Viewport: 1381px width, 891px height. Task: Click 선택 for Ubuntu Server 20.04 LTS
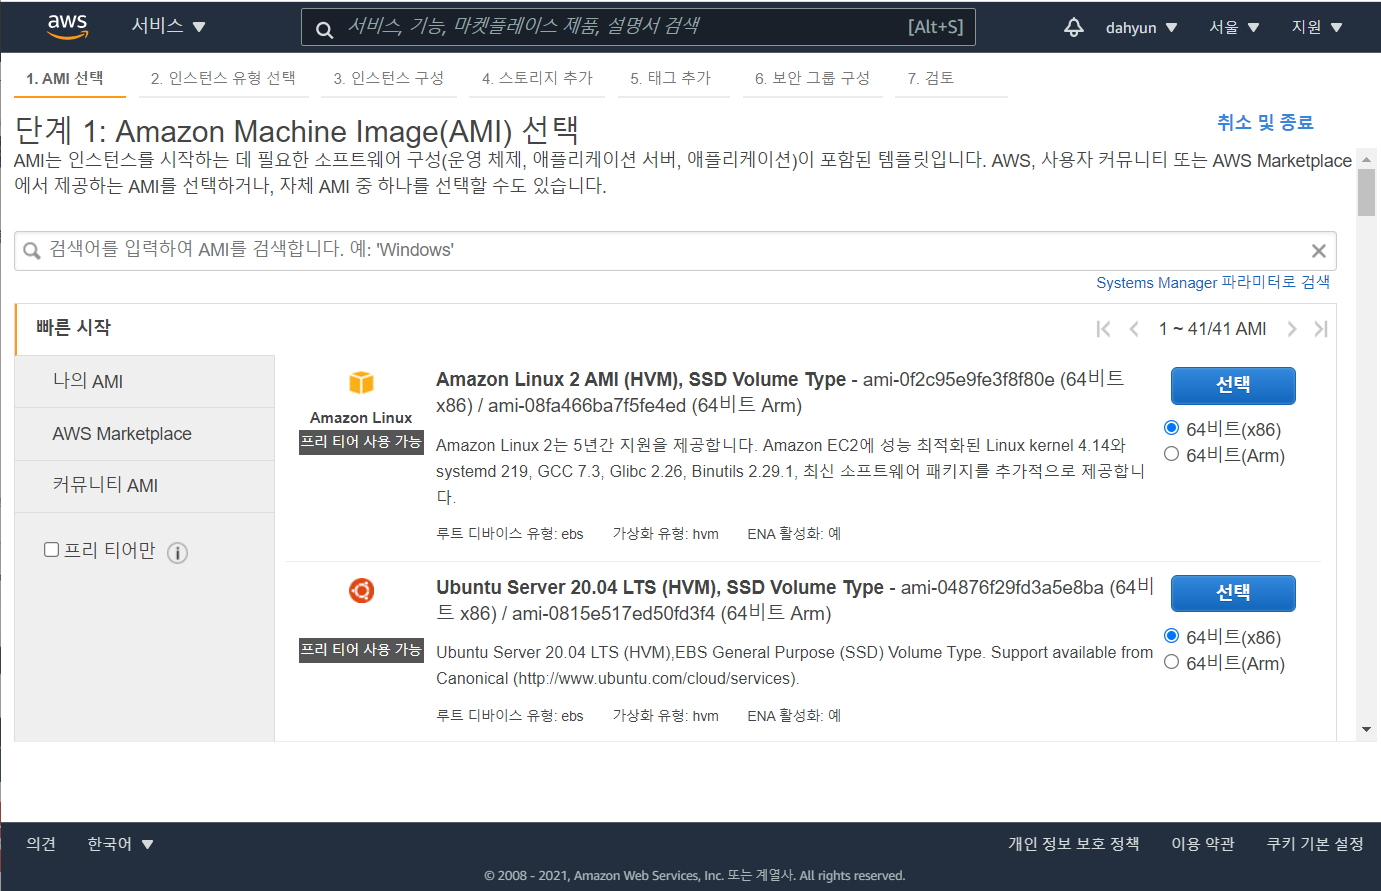pos(1233,593)
